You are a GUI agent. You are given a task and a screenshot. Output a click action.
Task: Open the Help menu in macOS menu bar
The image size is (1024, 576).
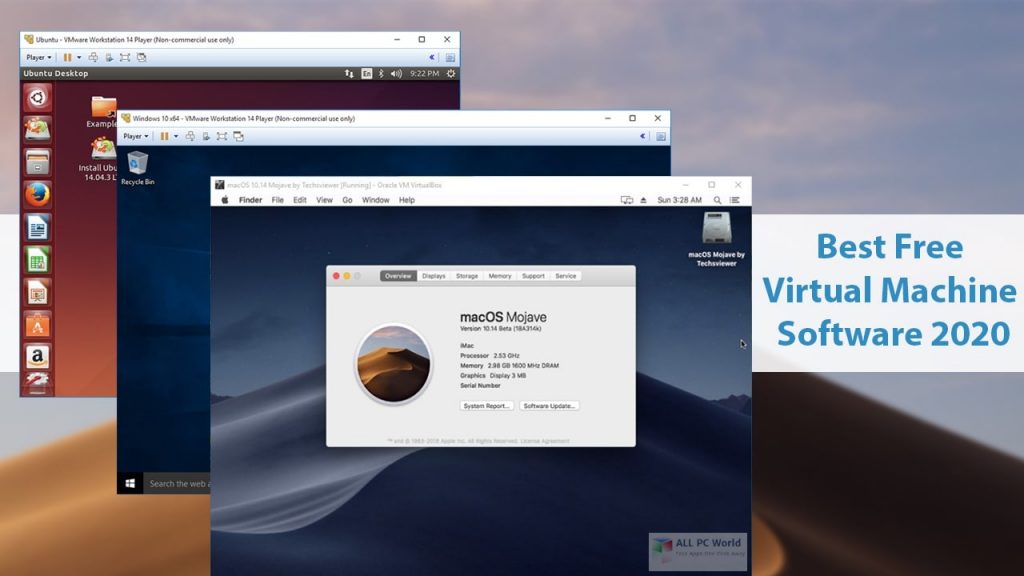(407, 200)
